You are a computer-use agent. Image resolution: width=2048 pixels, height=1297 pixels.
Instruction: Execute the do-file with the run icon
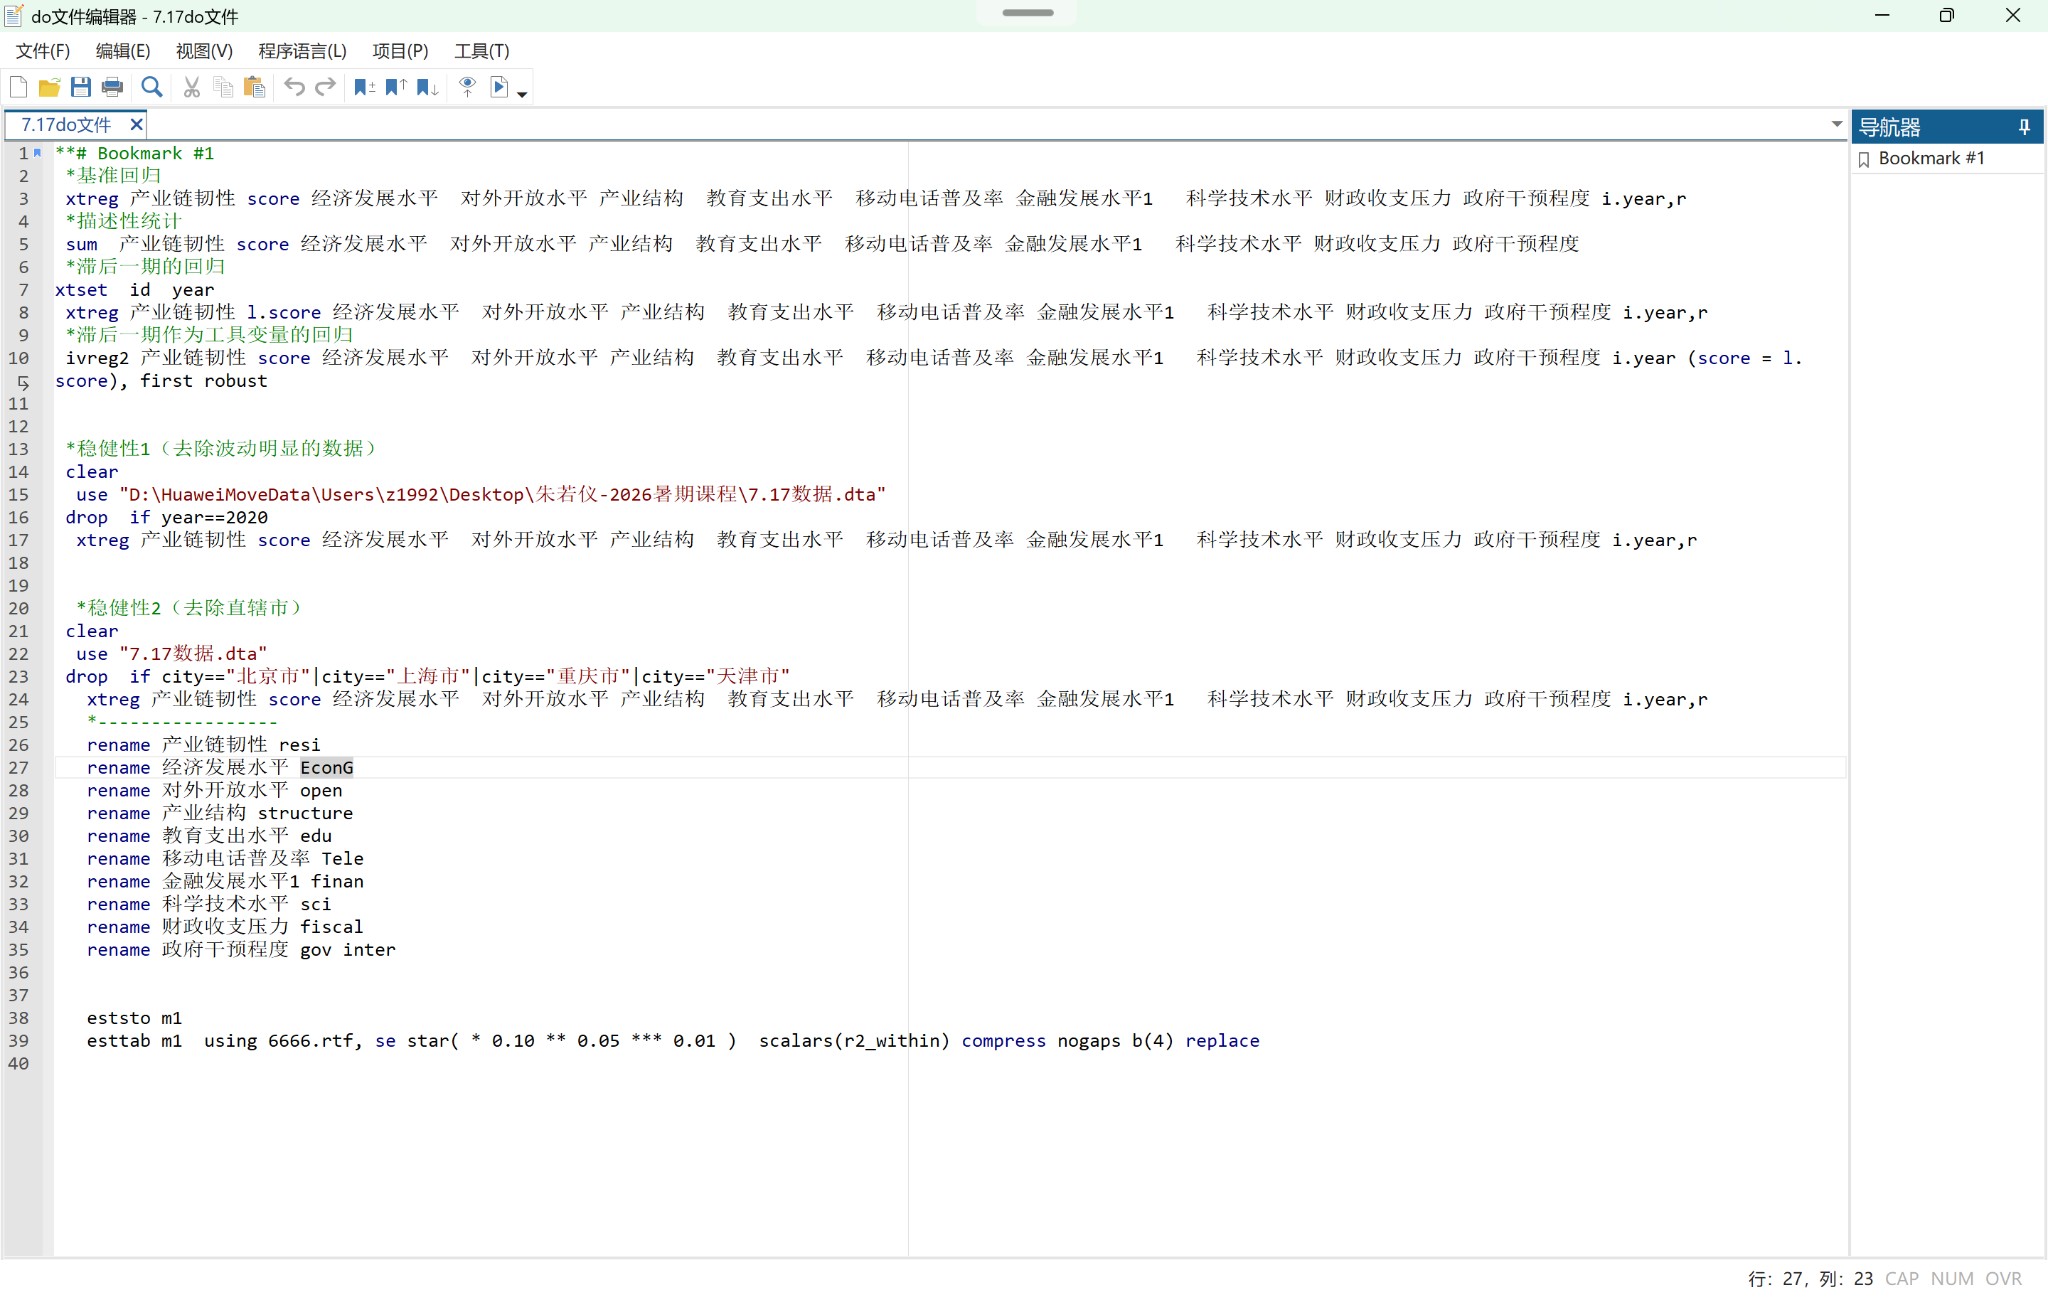pos(499,87)
